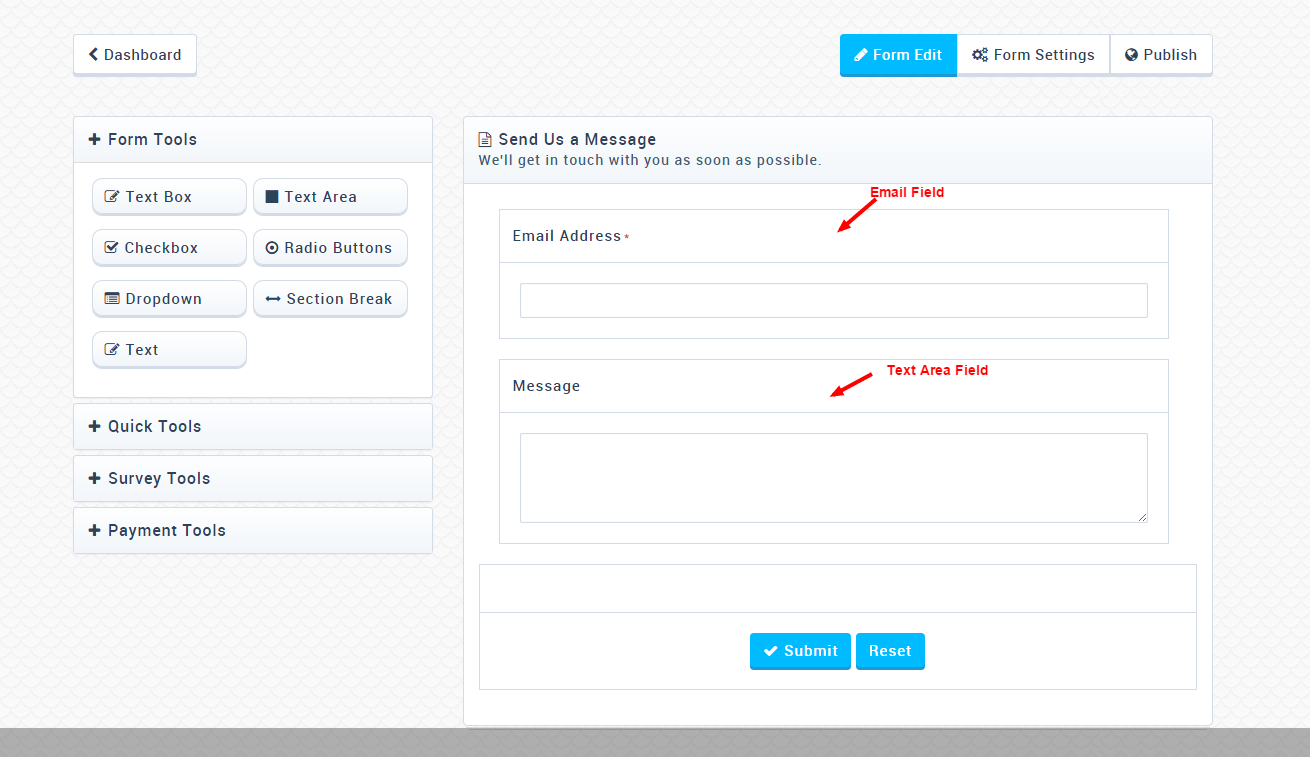Click the Reset button
Screen dimensions: 1310x757
tap(890, 651)
